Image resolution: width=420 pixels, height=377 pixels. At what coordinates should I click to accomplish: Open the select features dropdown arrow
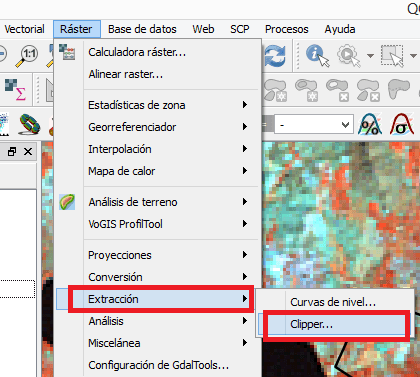(x=413, y=56)
